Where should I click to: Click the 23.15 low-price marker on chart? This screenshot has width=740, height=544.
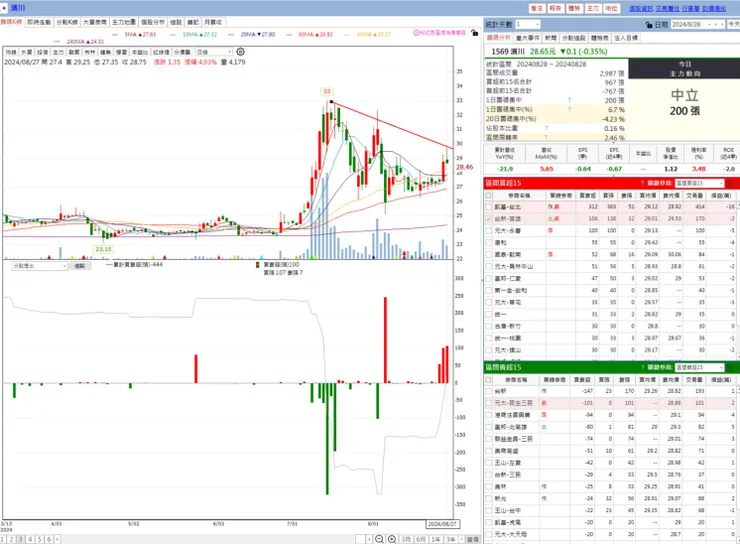point(103,249)
